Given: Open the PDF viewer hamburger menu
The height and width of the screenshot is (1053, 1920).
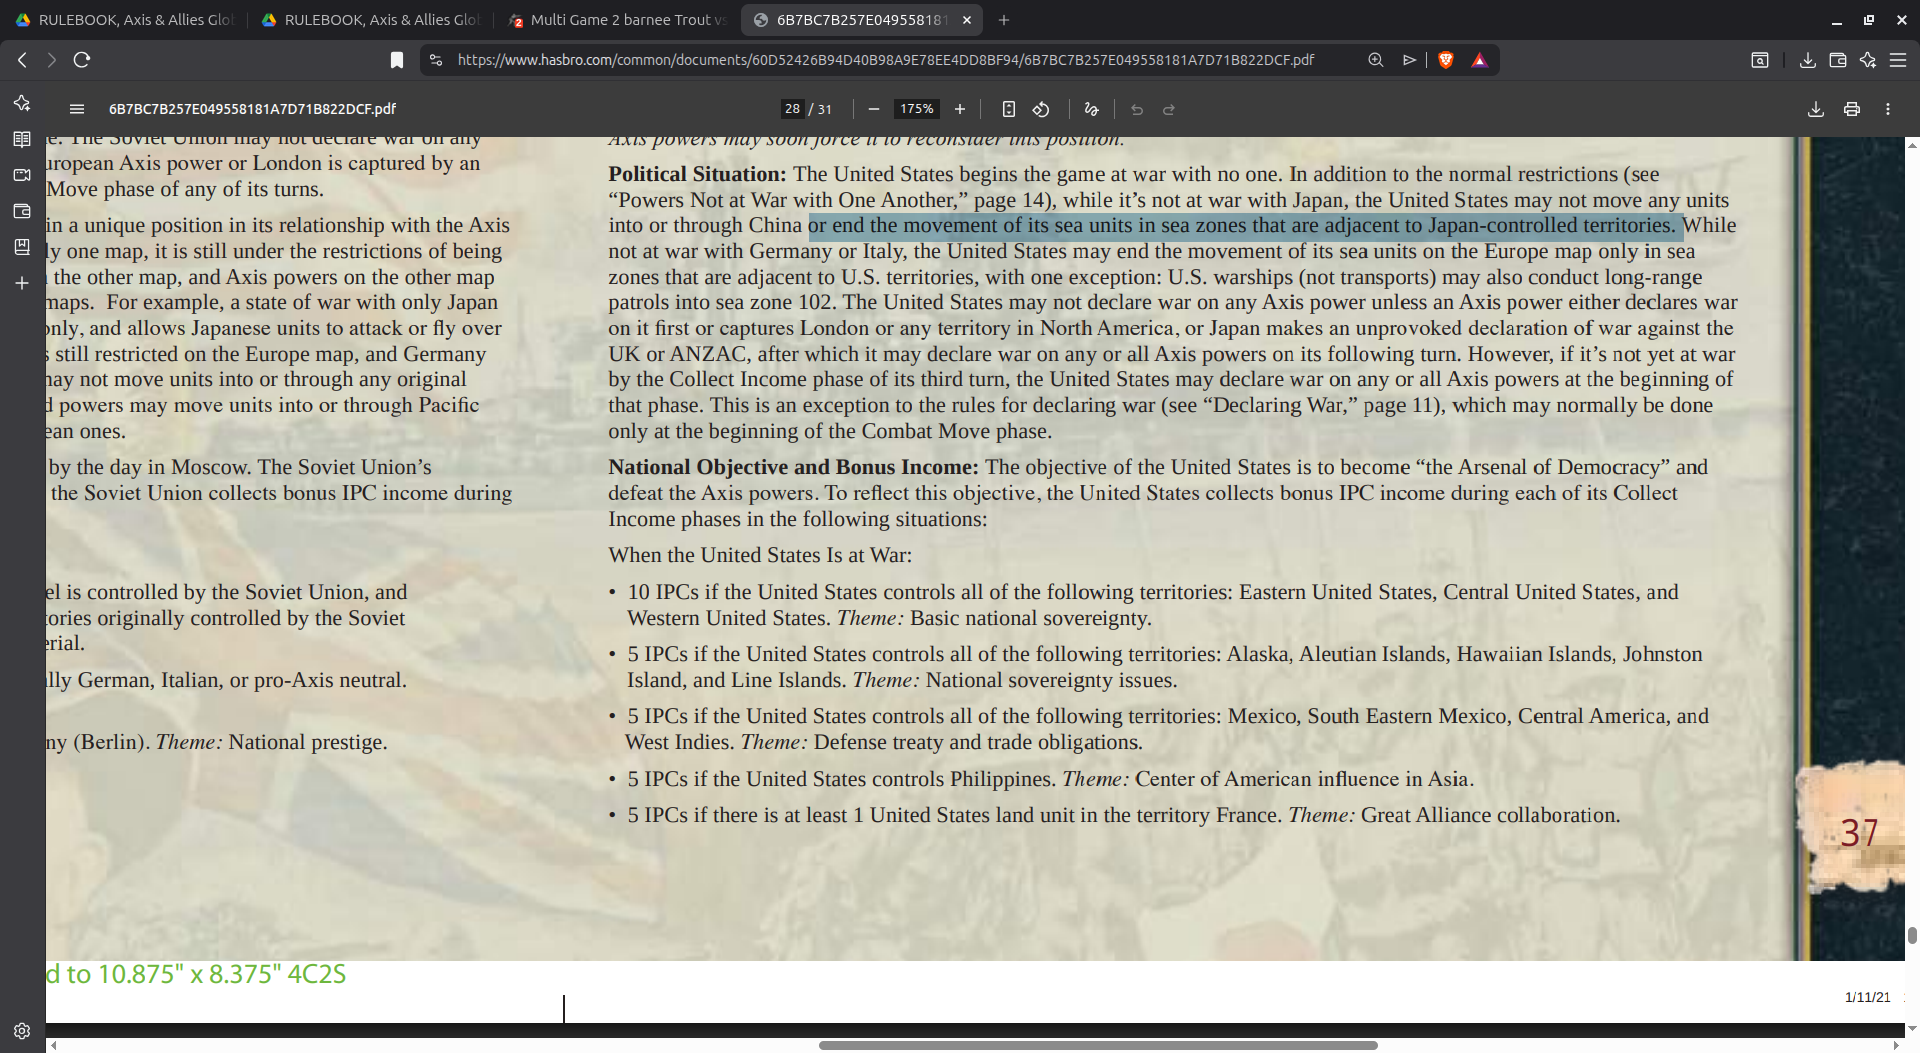Looking at the screenshot, I should 77,109.
